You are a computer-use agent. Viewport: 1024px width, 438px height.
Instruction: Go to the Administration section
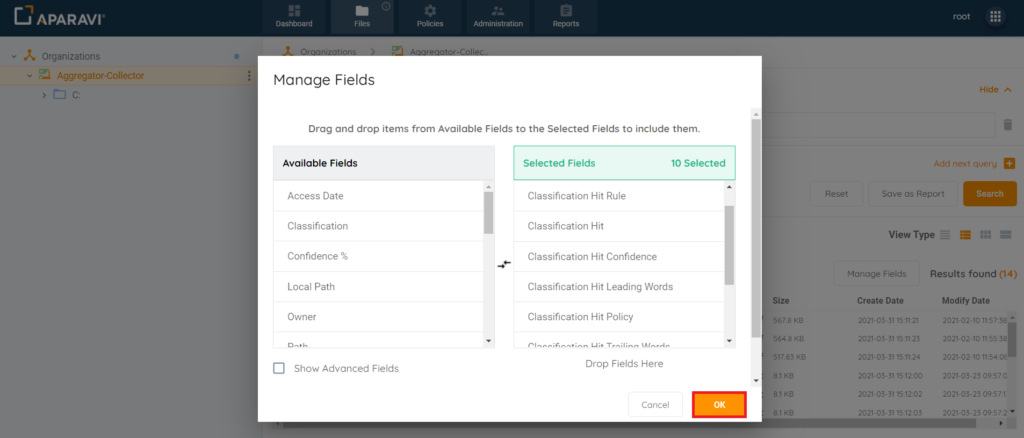[x=497, y=16]
